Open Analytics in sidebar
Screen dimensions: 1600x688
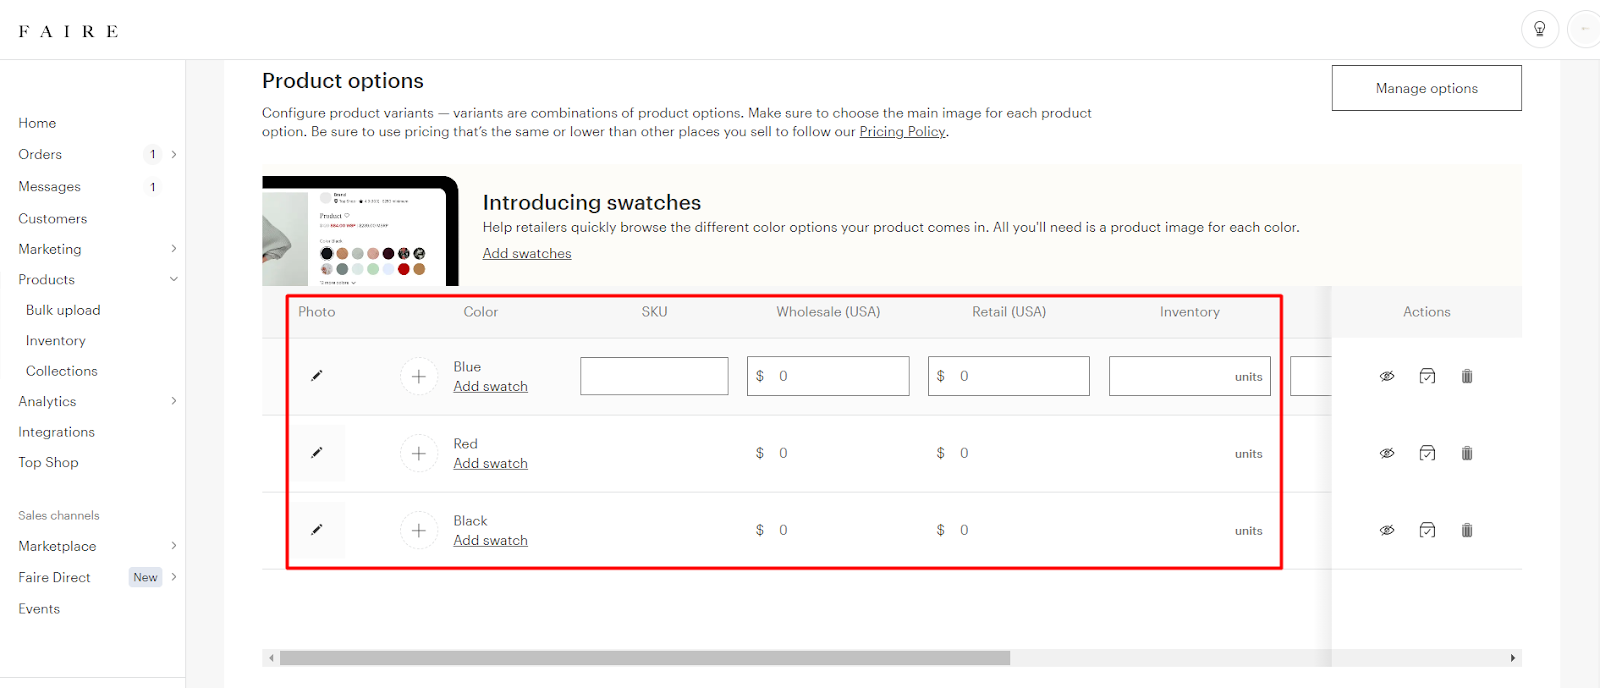[x=47, y=402]
